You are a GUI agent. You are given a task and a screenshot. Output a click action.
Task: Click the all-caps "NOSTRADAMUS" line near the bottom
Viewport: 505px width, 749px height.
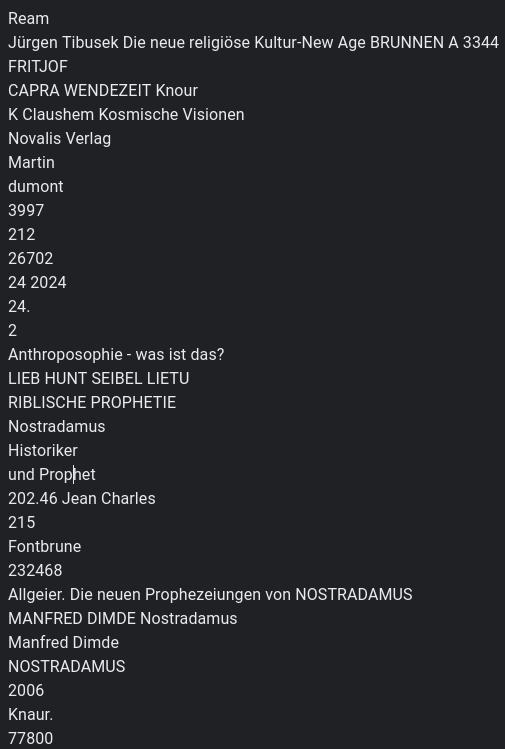coord(66,666)
